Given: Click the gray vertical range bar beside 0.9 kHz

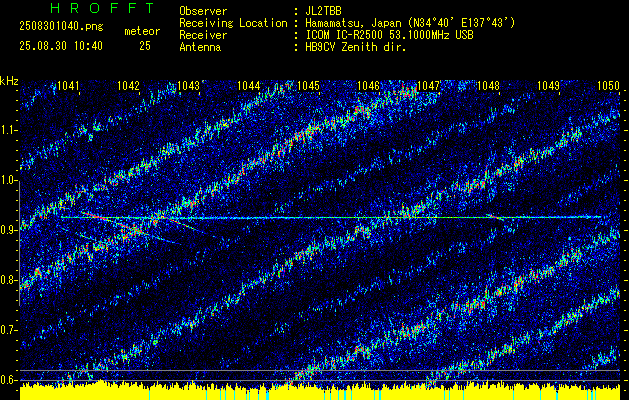Looking at the screenshot, I should click(x=19, y=244).
